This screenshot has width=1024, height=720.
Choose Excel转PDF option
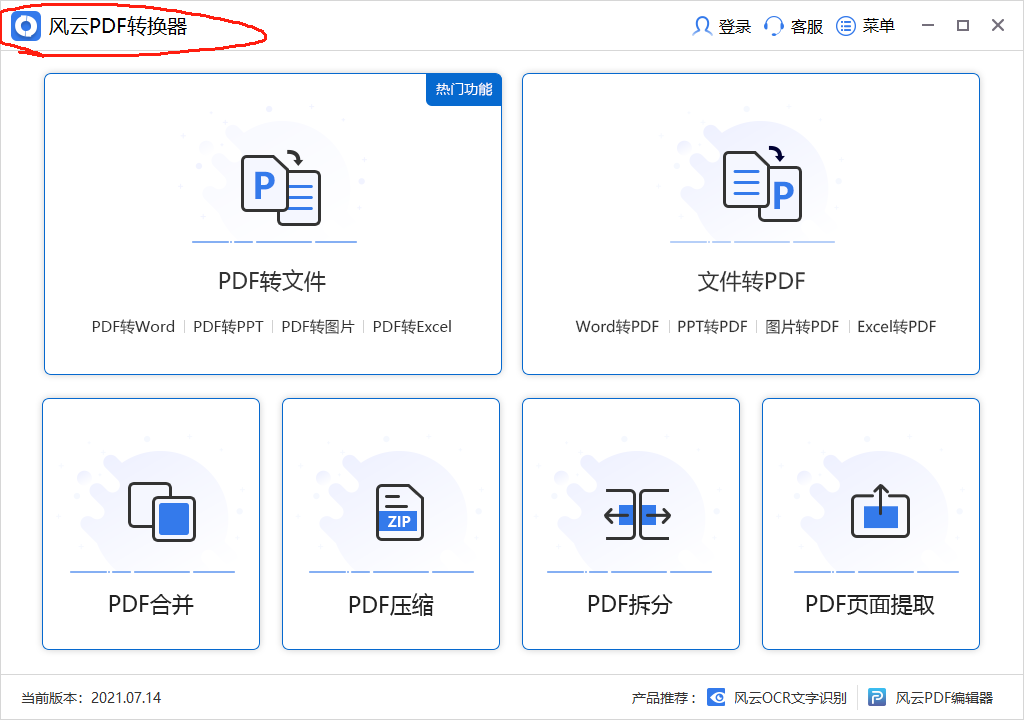pos(897,327)
